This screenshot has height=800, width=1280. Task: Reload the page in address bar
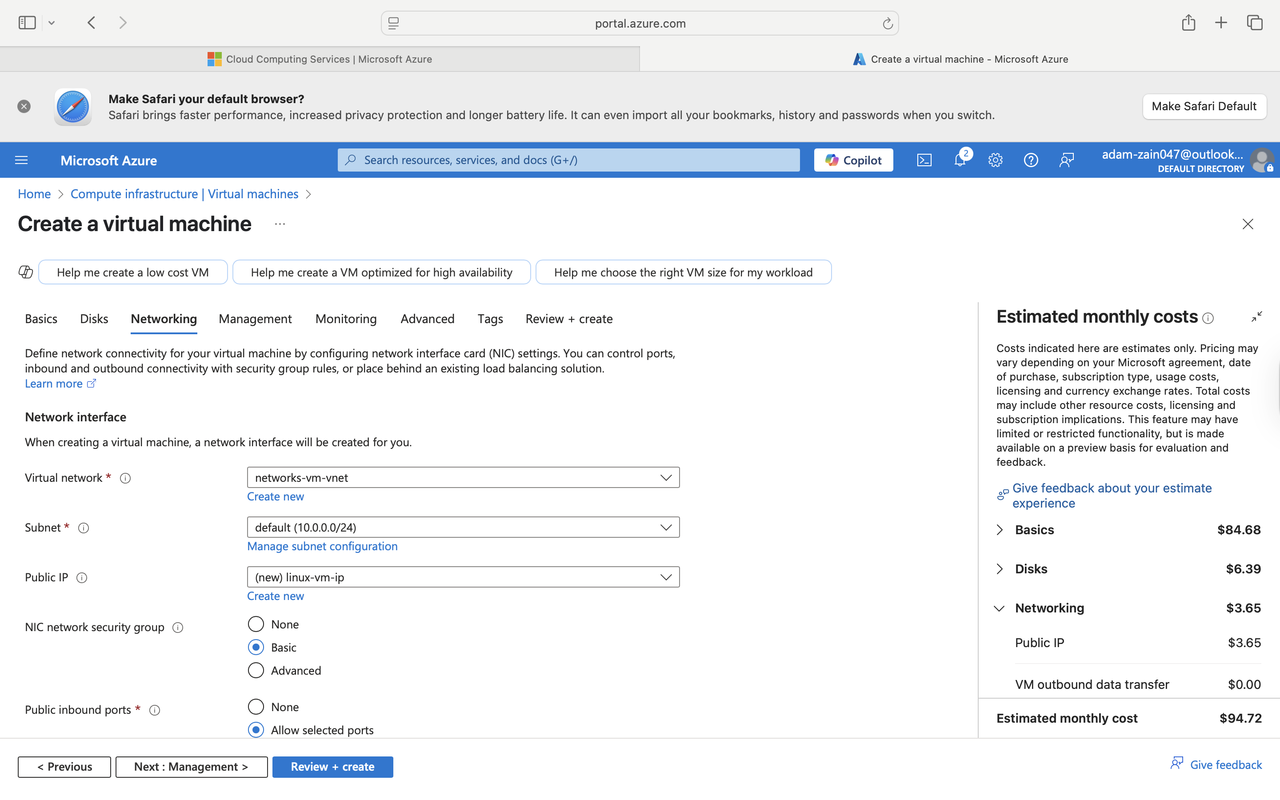pyautogui.click(x=887, y=23)
